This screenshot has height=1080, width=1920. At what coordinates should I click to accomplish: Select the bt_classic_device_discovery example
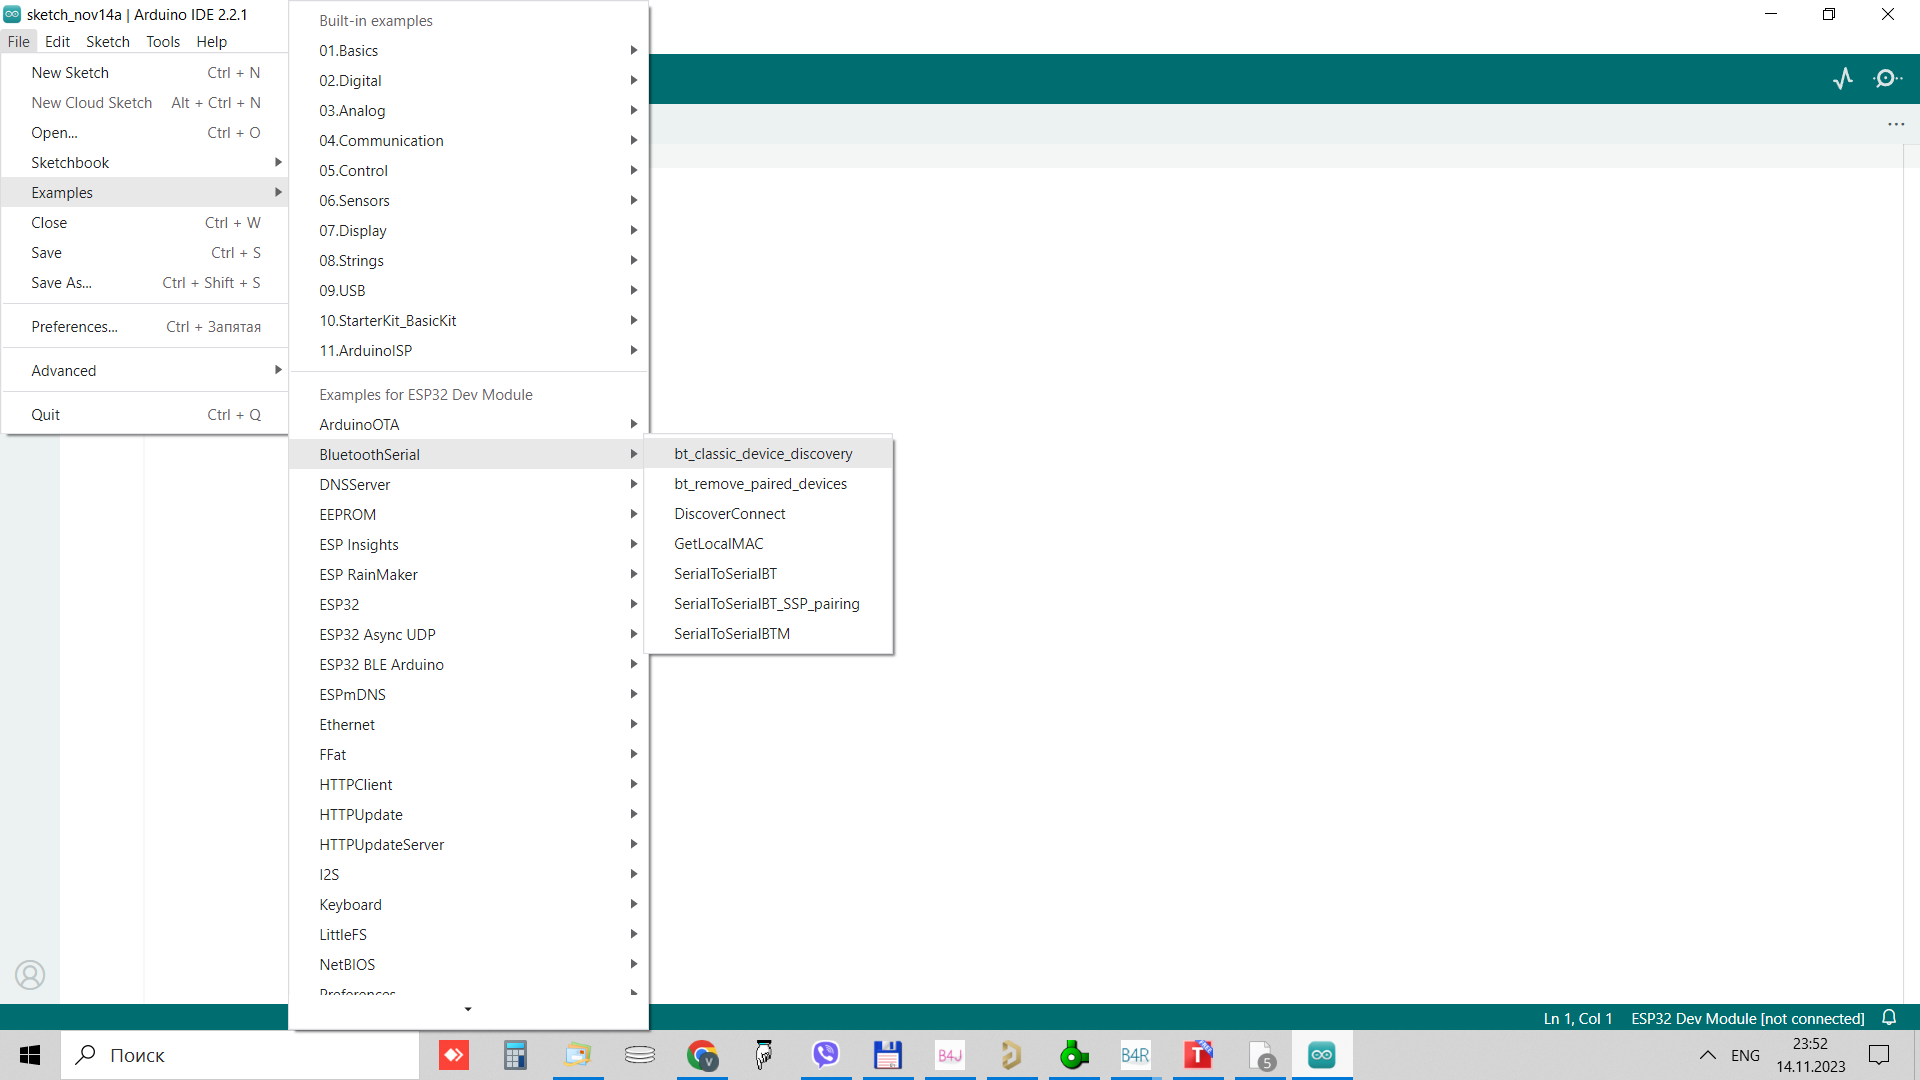point(763,454)
